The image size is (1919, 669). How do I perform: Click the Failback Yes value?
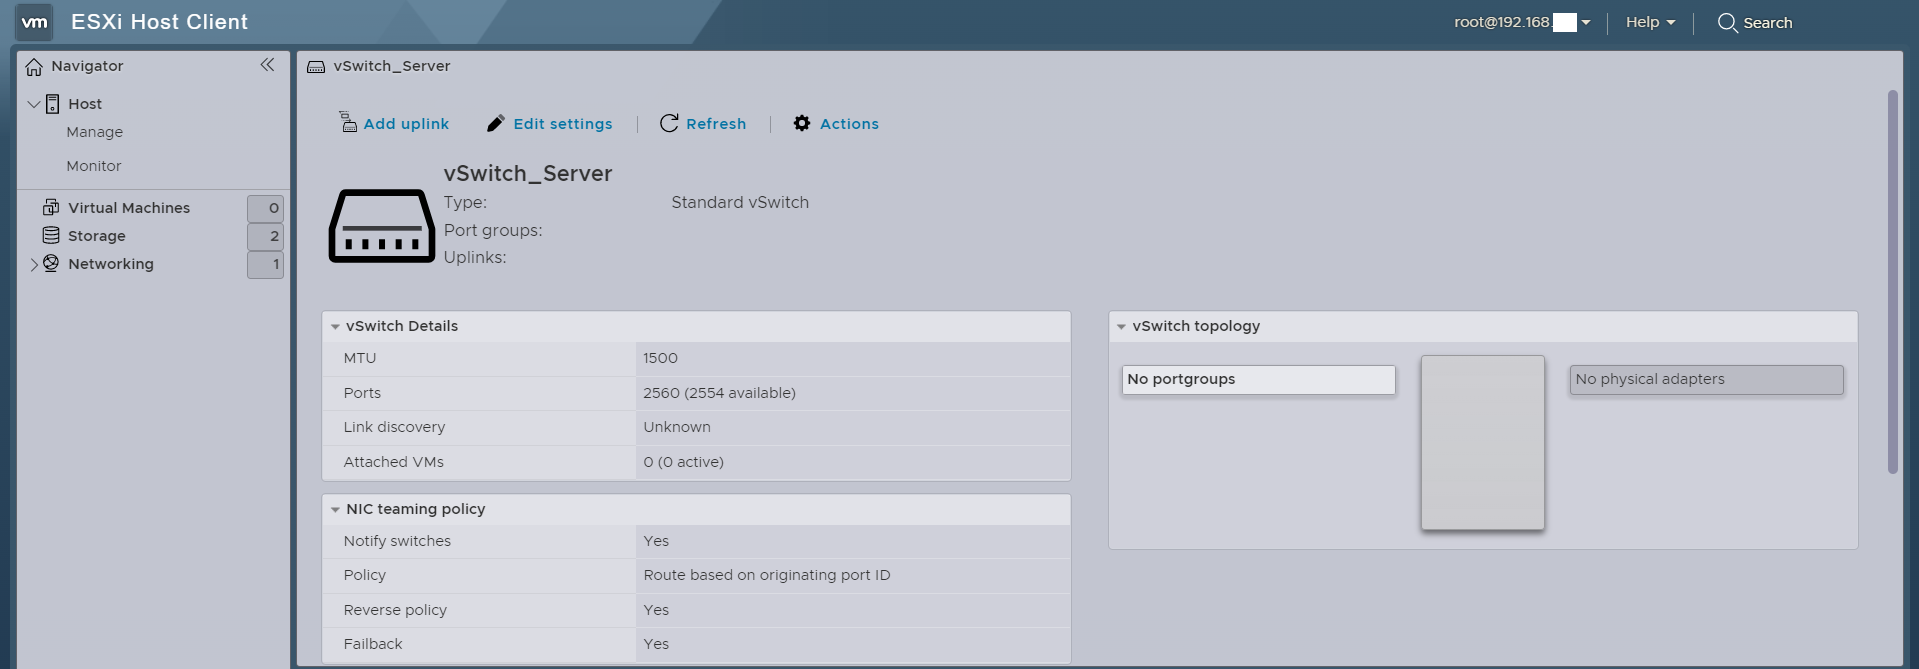(x=656, y=644)
